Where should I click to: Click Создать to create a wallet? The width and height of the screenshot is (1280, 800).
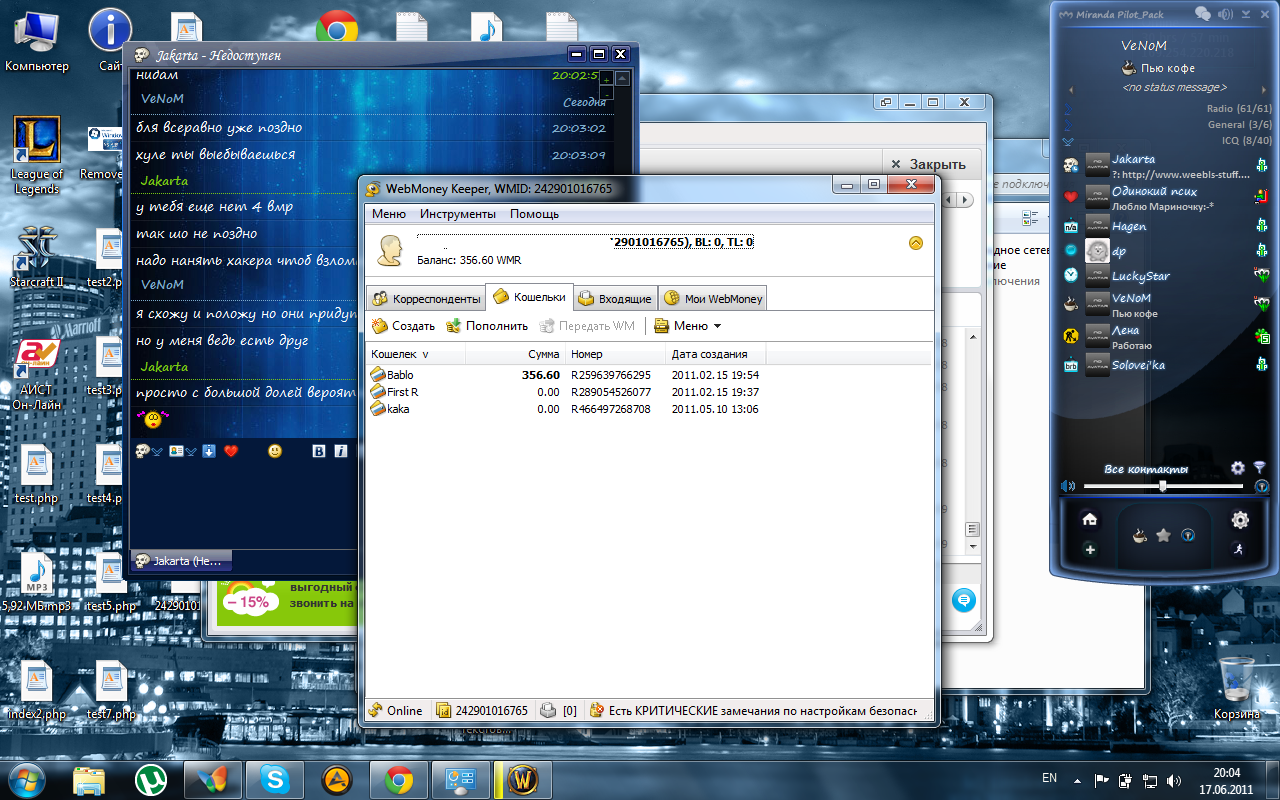[403, 326]
